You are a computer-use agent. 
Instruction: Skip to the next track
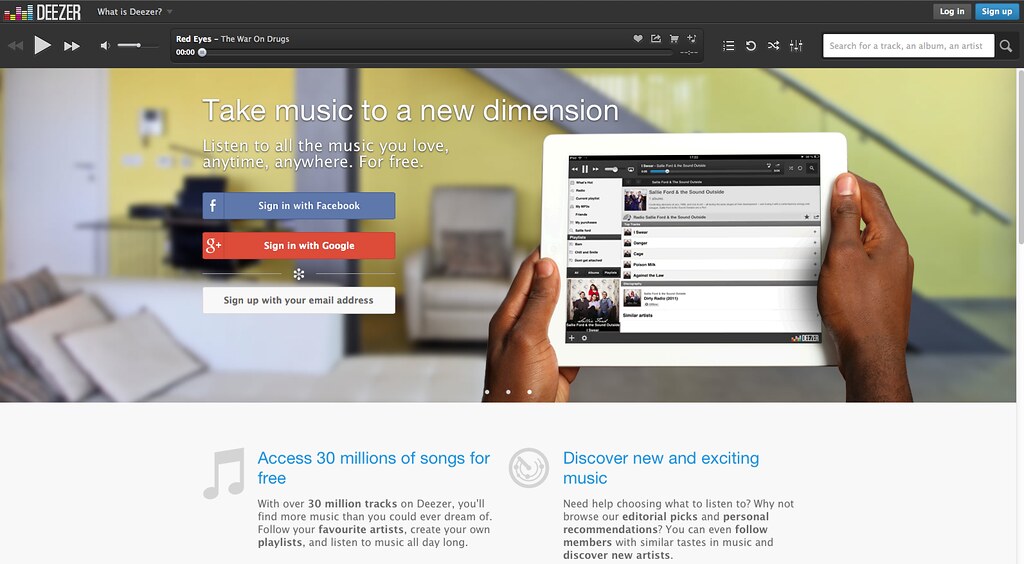coord(72,46)
